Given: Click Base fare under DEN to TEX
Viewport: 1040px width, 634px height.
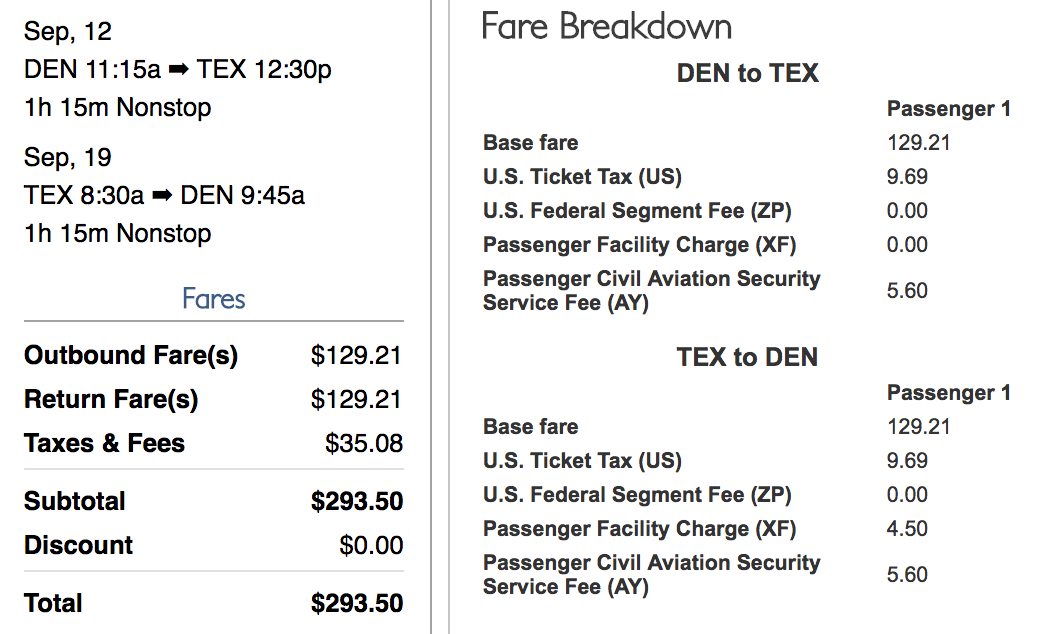Looking at the screenshot, I should [530, 143].
